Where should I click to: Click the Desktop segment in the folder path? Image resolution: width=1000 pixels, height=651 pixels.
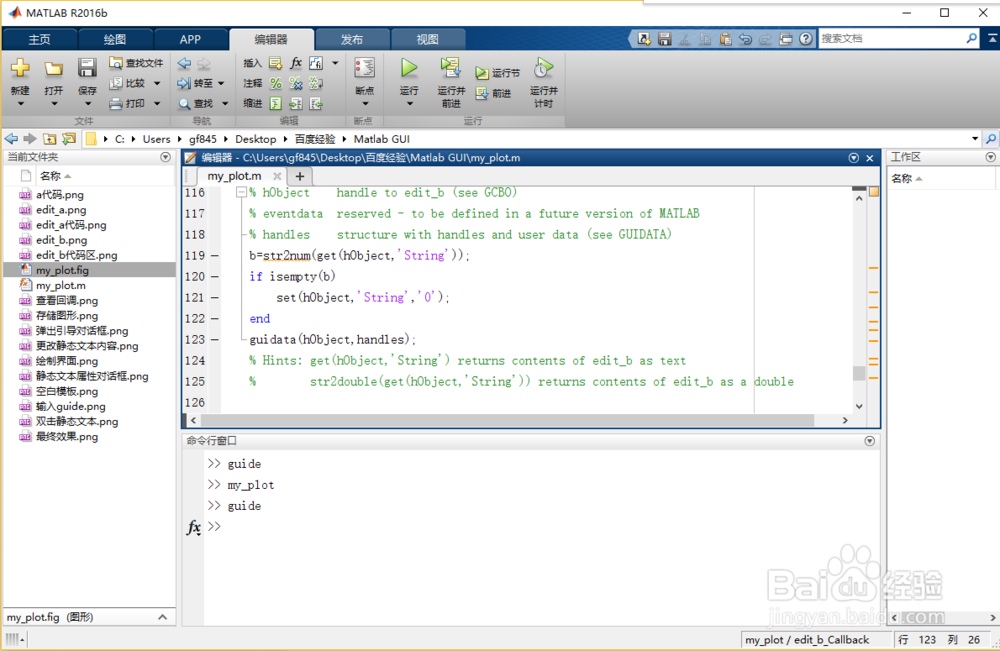coord(255,139)
